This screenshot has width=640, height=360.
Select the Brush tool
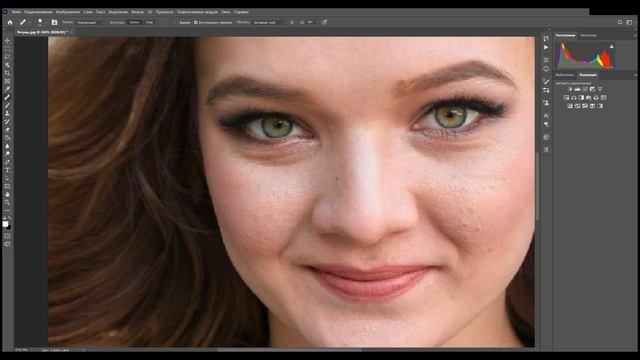click(x=7, y=106)
